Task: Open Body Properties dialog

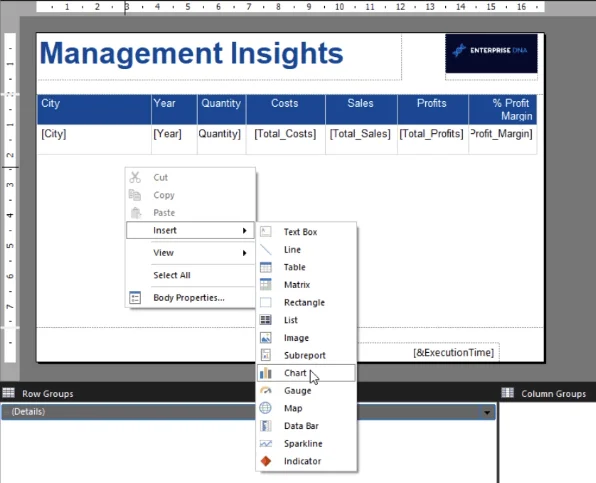Action: point(190,298)
